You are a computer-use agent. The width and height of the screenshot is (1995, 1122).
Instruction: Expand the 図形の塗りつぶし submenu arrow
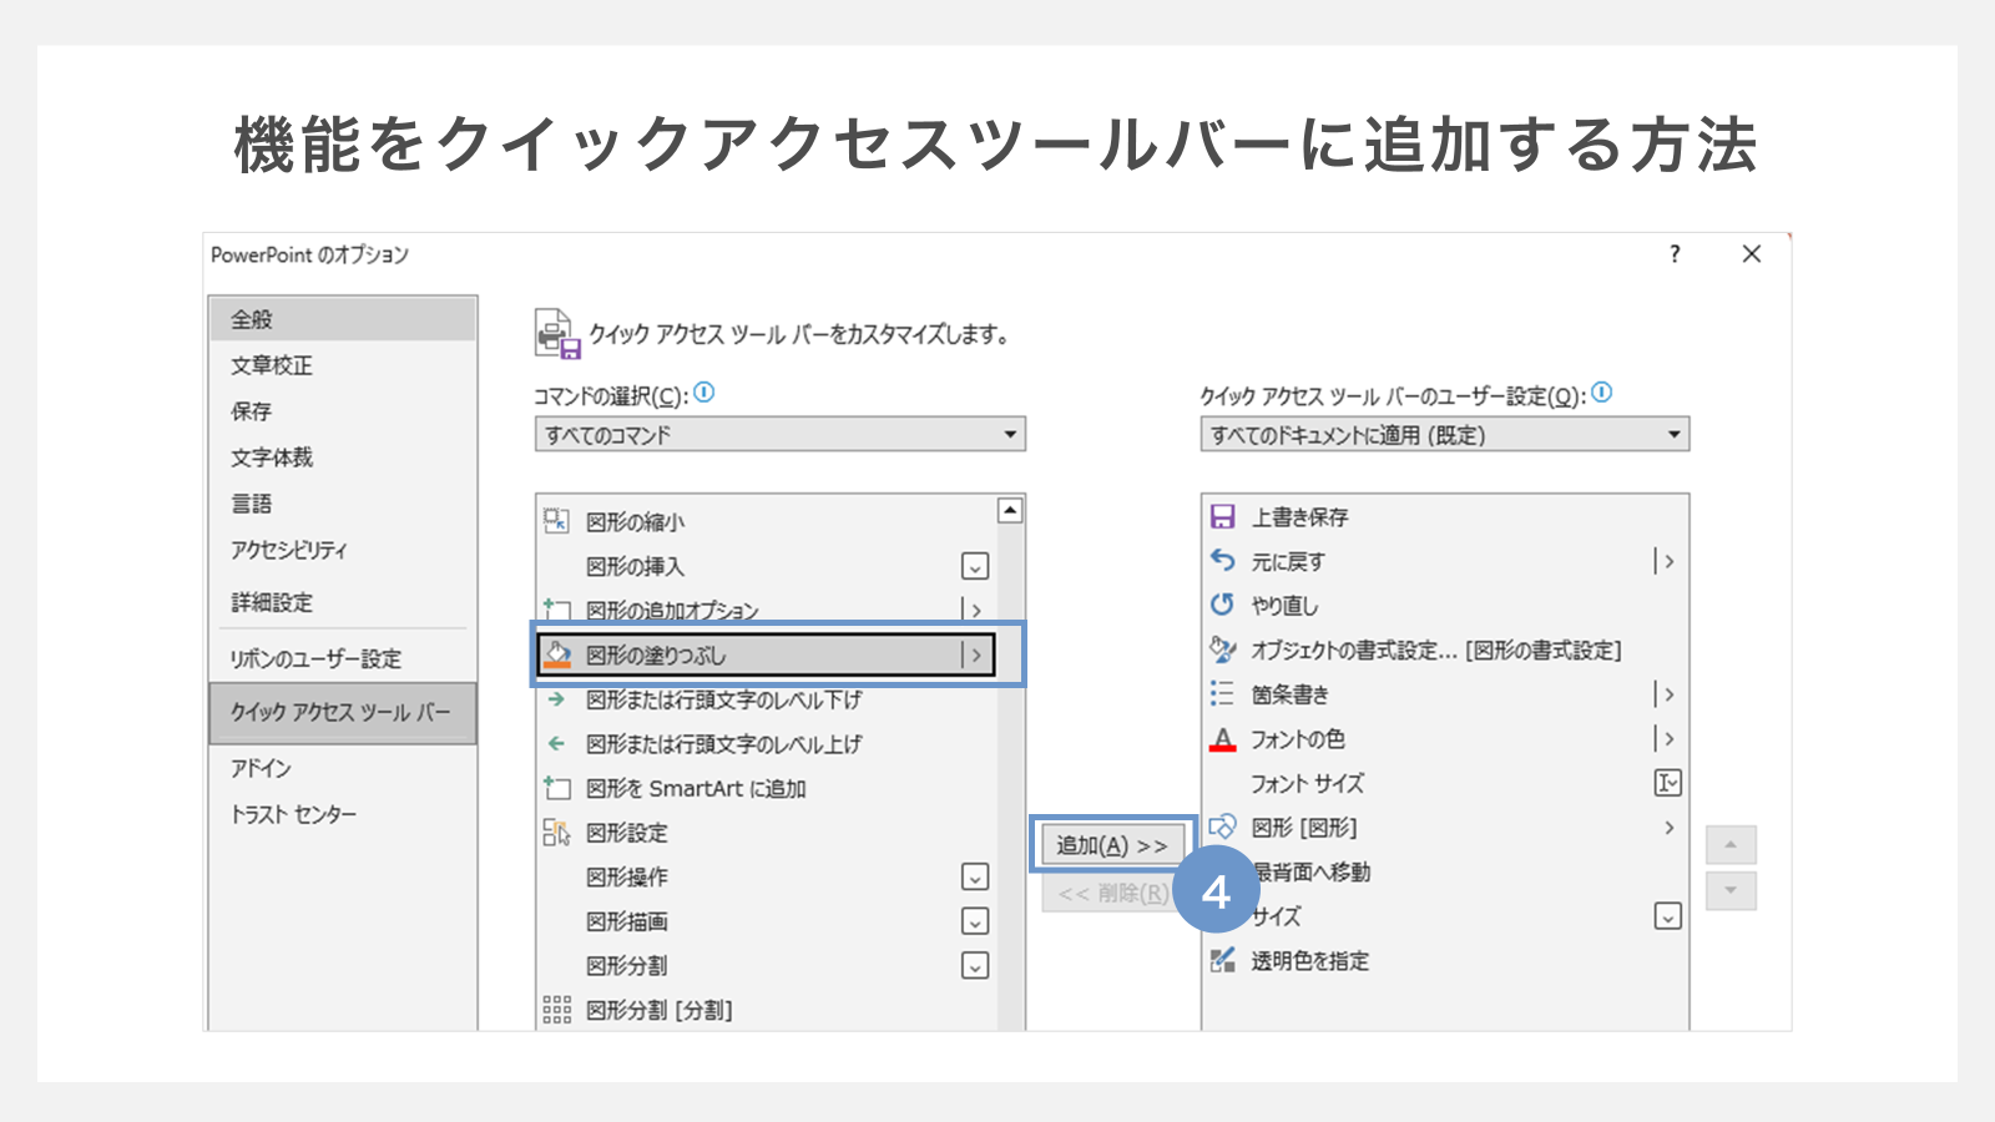coord(975,655)
